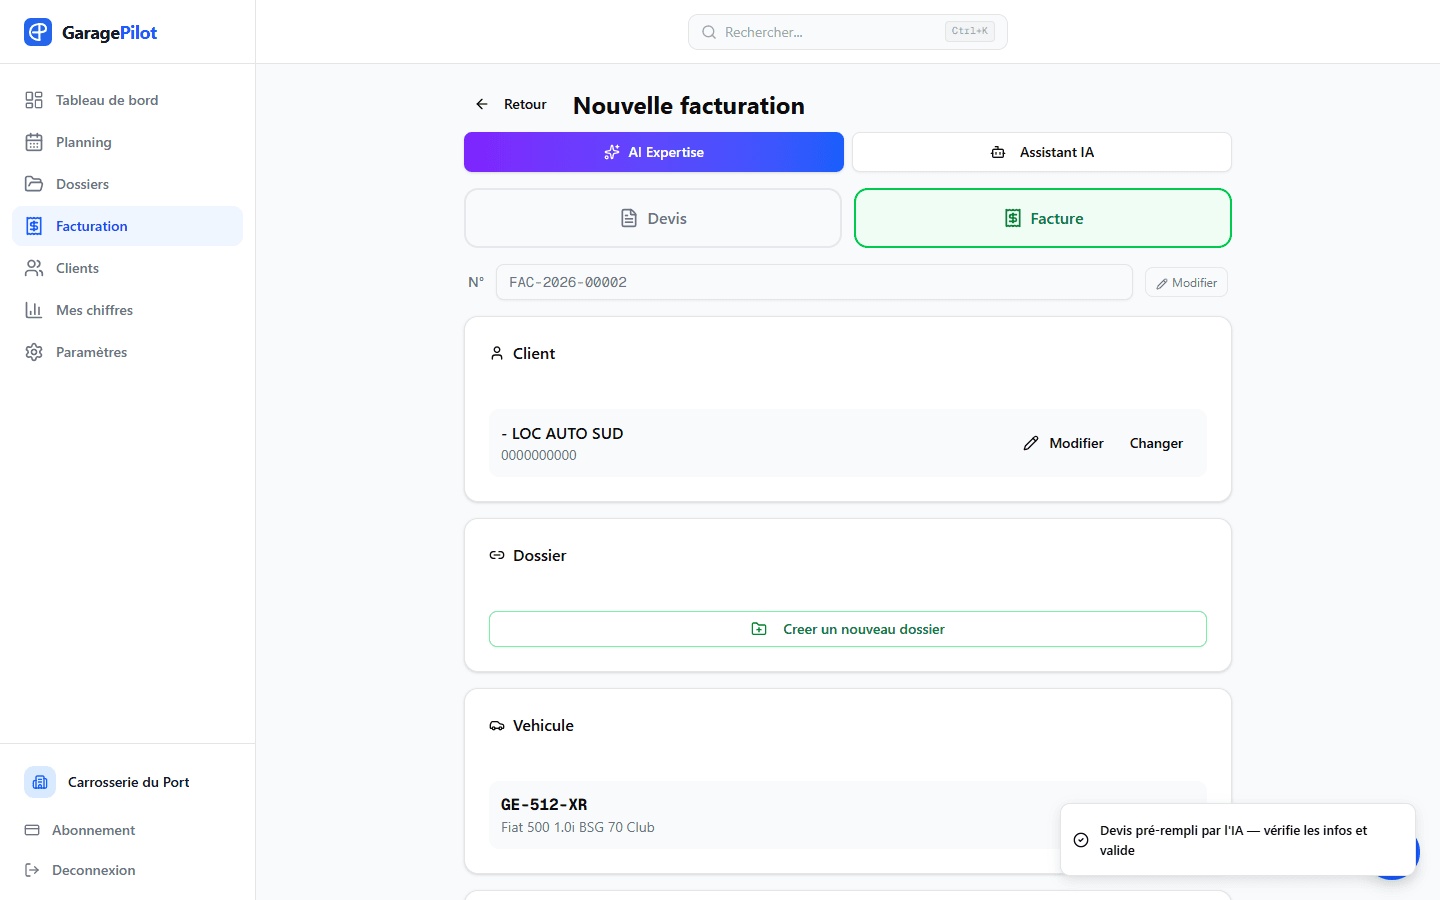Click the Ctrl+K shortcut badge
Screen dimensions: 1440x900
[969, 31]
